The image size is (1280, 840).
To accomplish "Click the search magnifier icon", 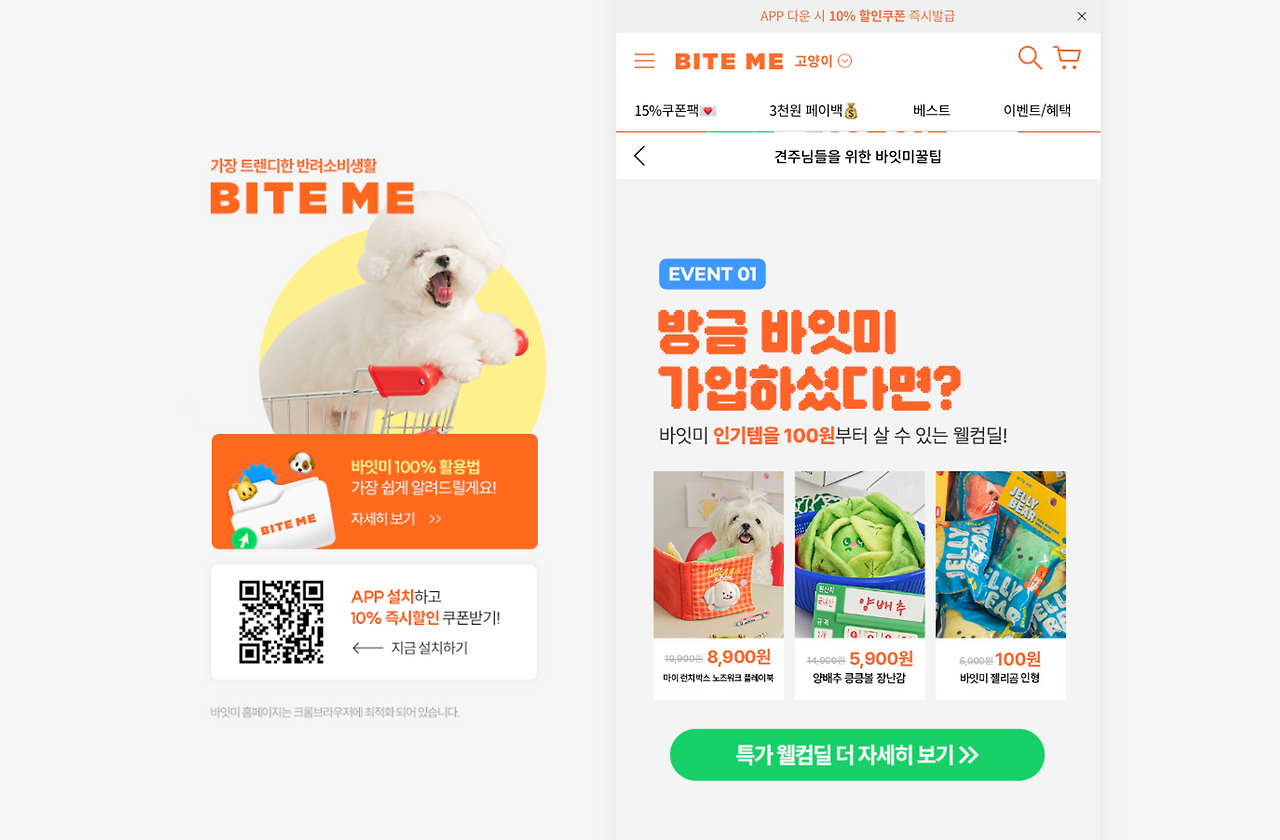I will pos(1030,58).
